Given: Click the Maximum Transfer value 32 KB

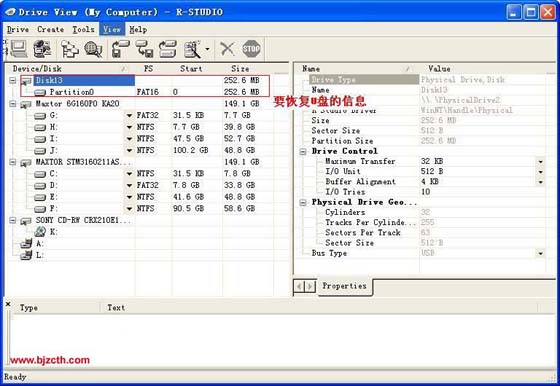Looking at the screenshot, I should [x=432, y=162].
